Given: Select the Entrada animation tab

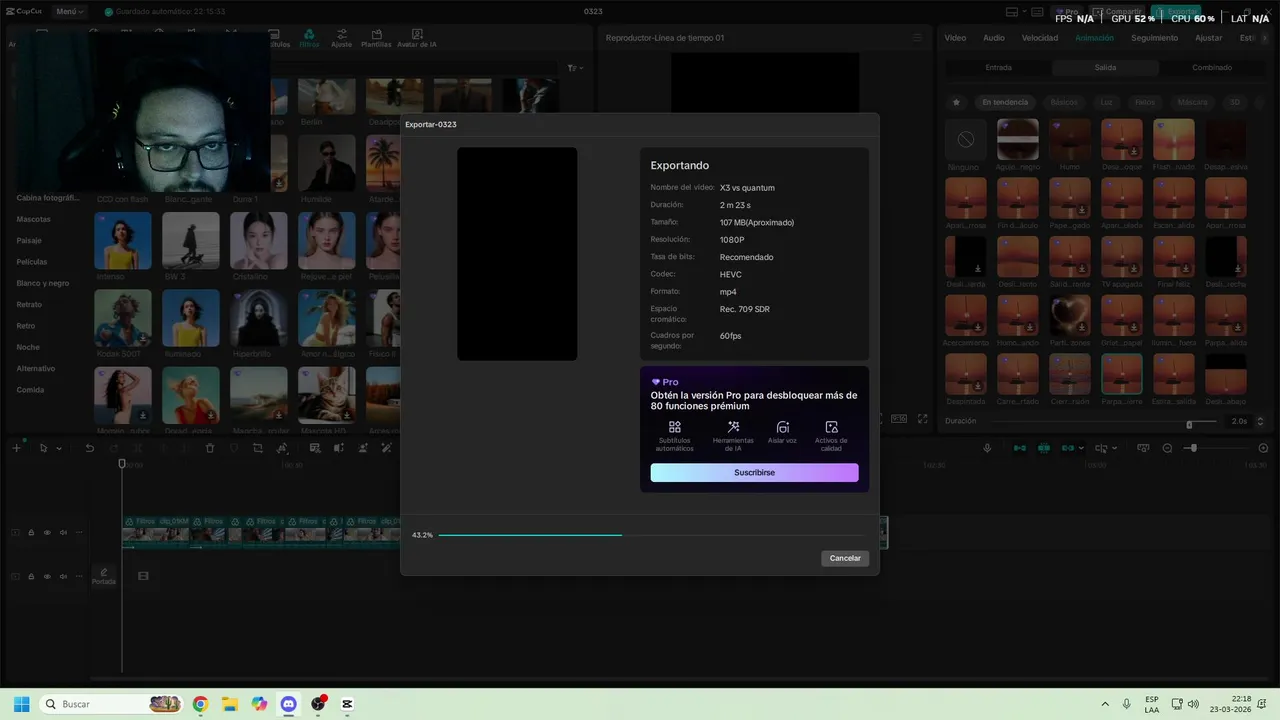Looking at the screenshot, I should click(998, 68).
